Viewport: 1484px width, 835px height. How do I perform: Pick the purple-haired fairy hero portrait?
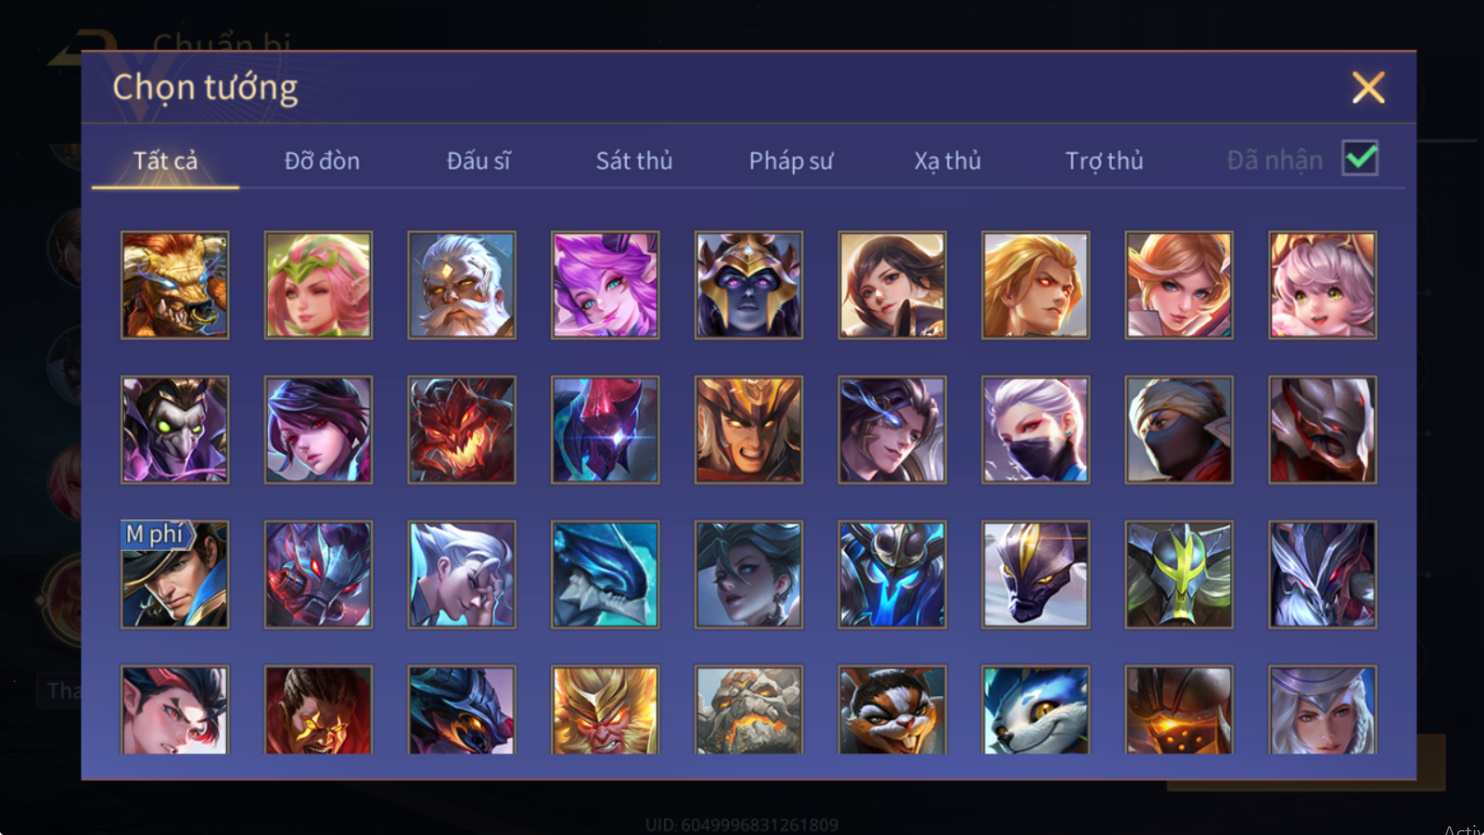[605, 285]
